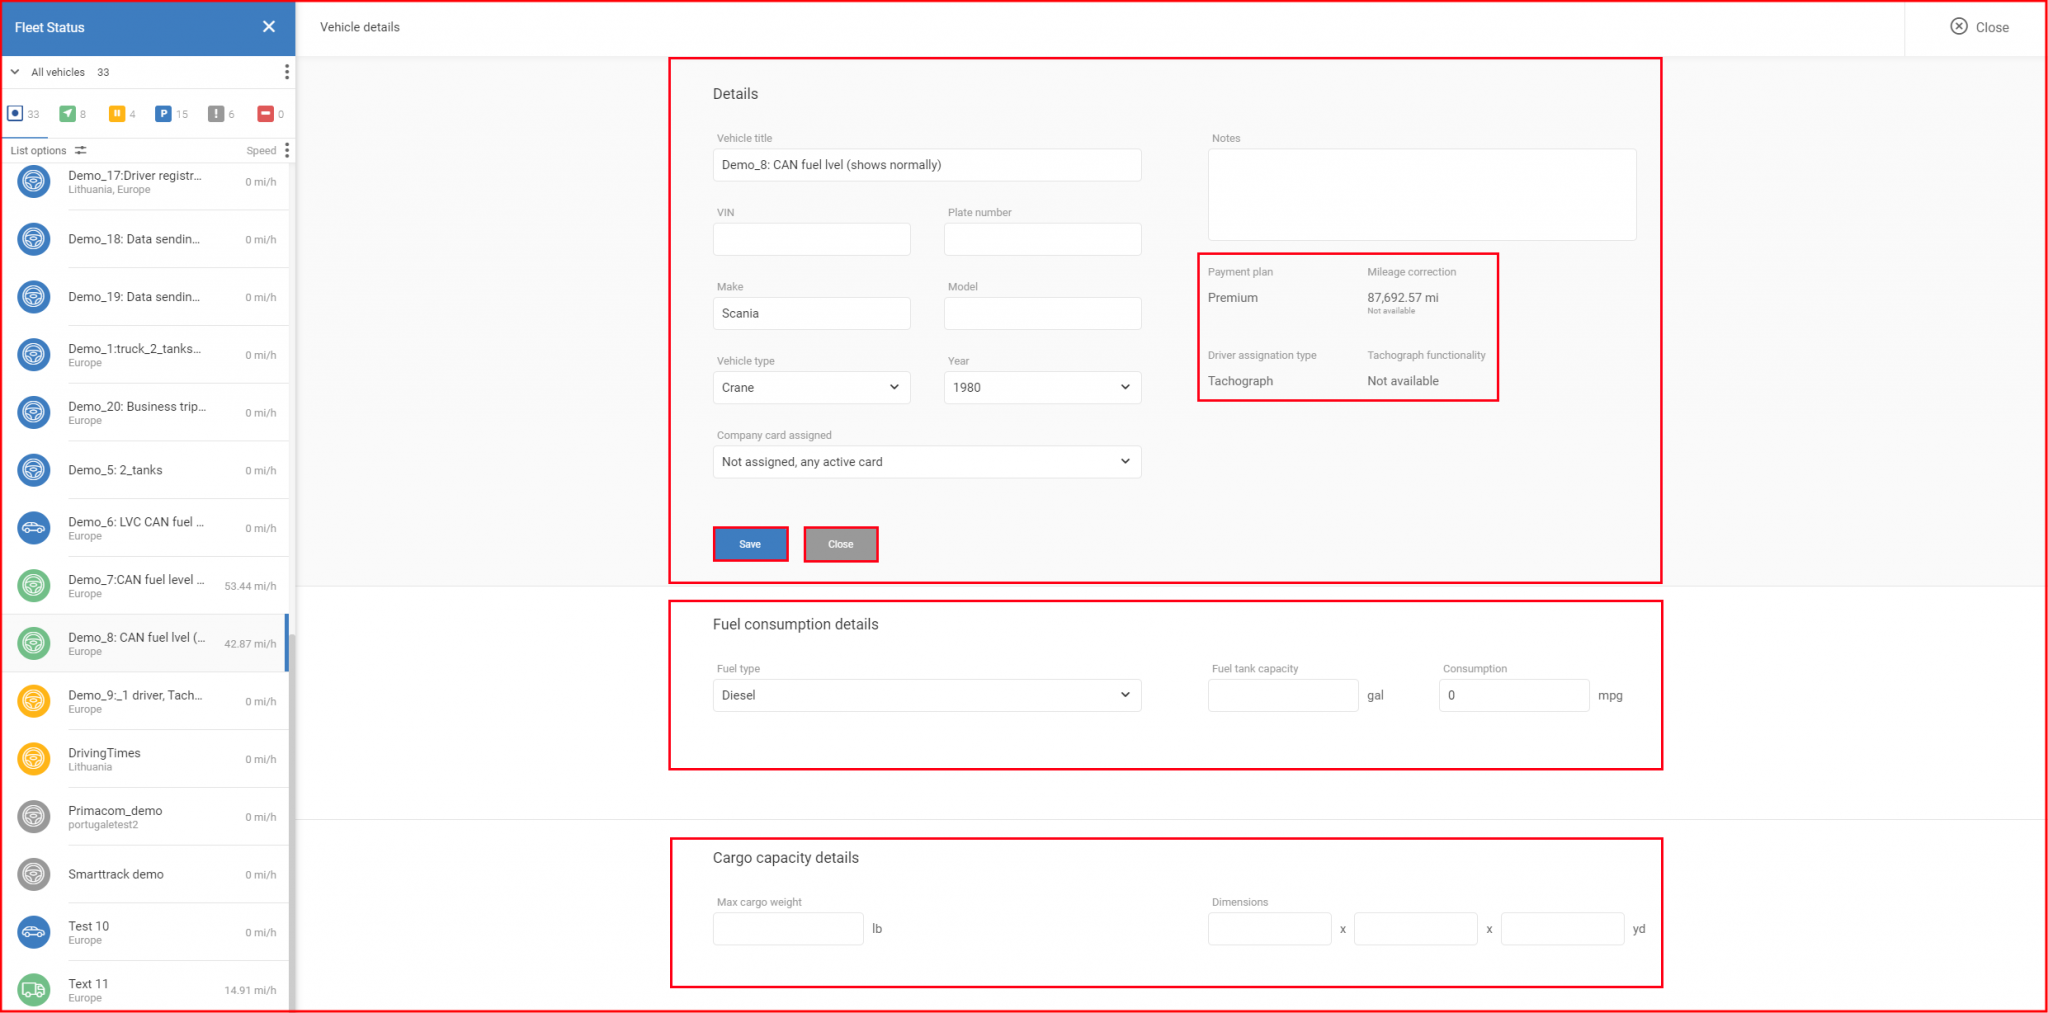Click the yellow steering wheel icon for Demo_9
The height and width of the screenshot is (1013, 2048).
[34, 701]
